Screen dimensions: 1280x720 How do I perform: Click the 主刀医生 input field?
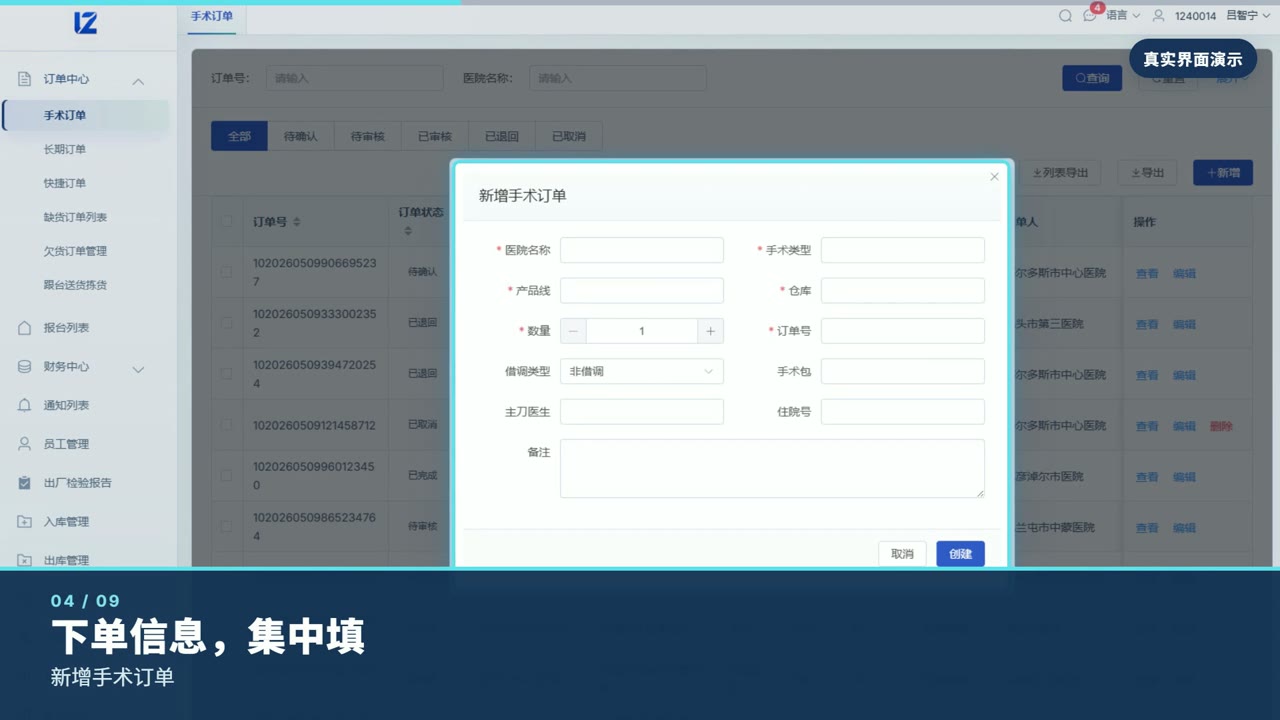click(642, 411)
